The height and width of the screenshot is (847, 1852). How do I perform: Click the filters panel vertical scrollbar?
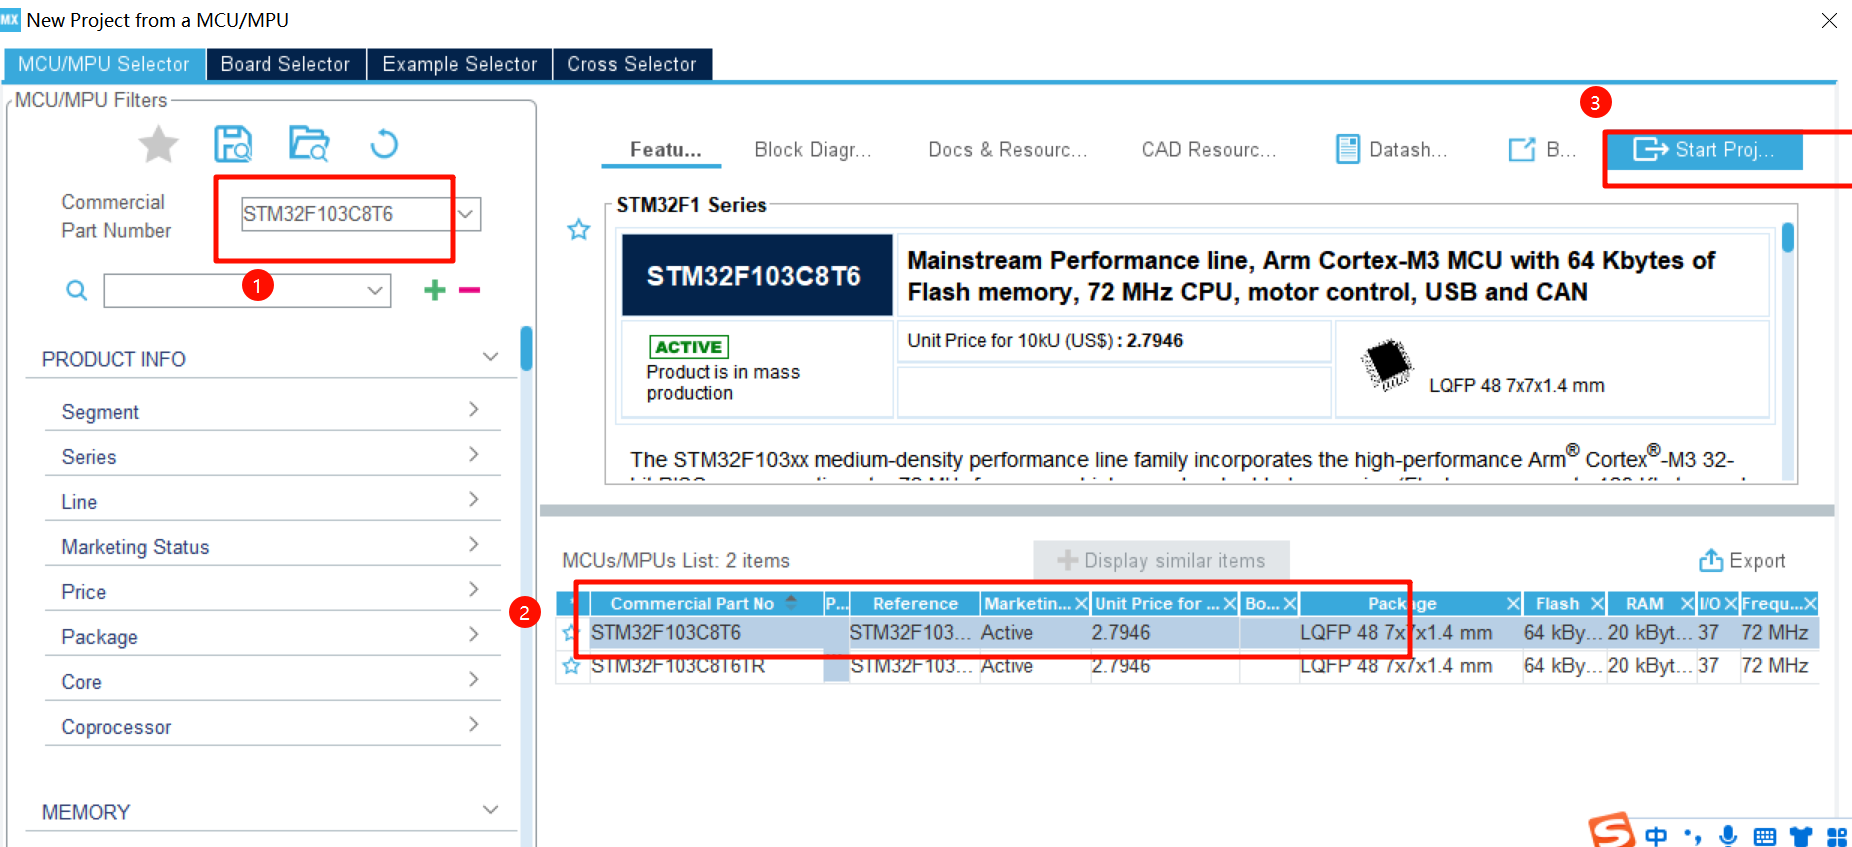point(526,349)
